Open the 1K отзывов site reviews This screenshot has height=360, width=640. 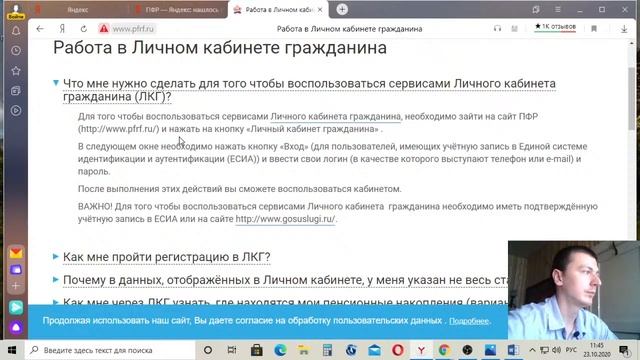coord(555,27)
